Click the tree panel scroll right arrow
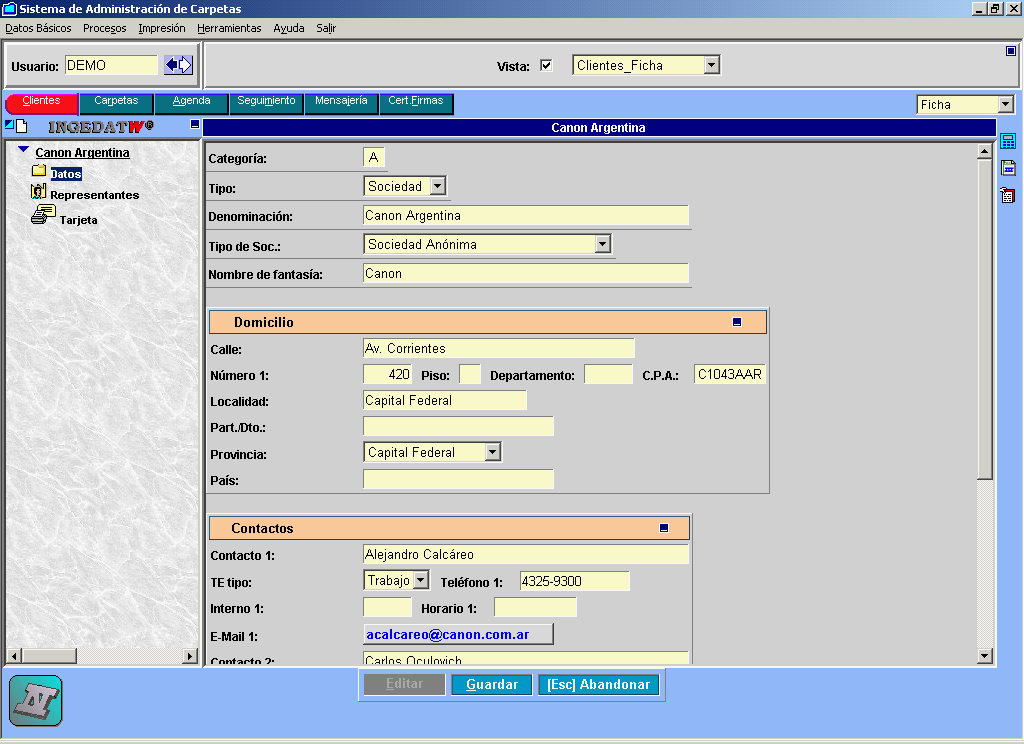1024x744 pixels. (189, 655)
